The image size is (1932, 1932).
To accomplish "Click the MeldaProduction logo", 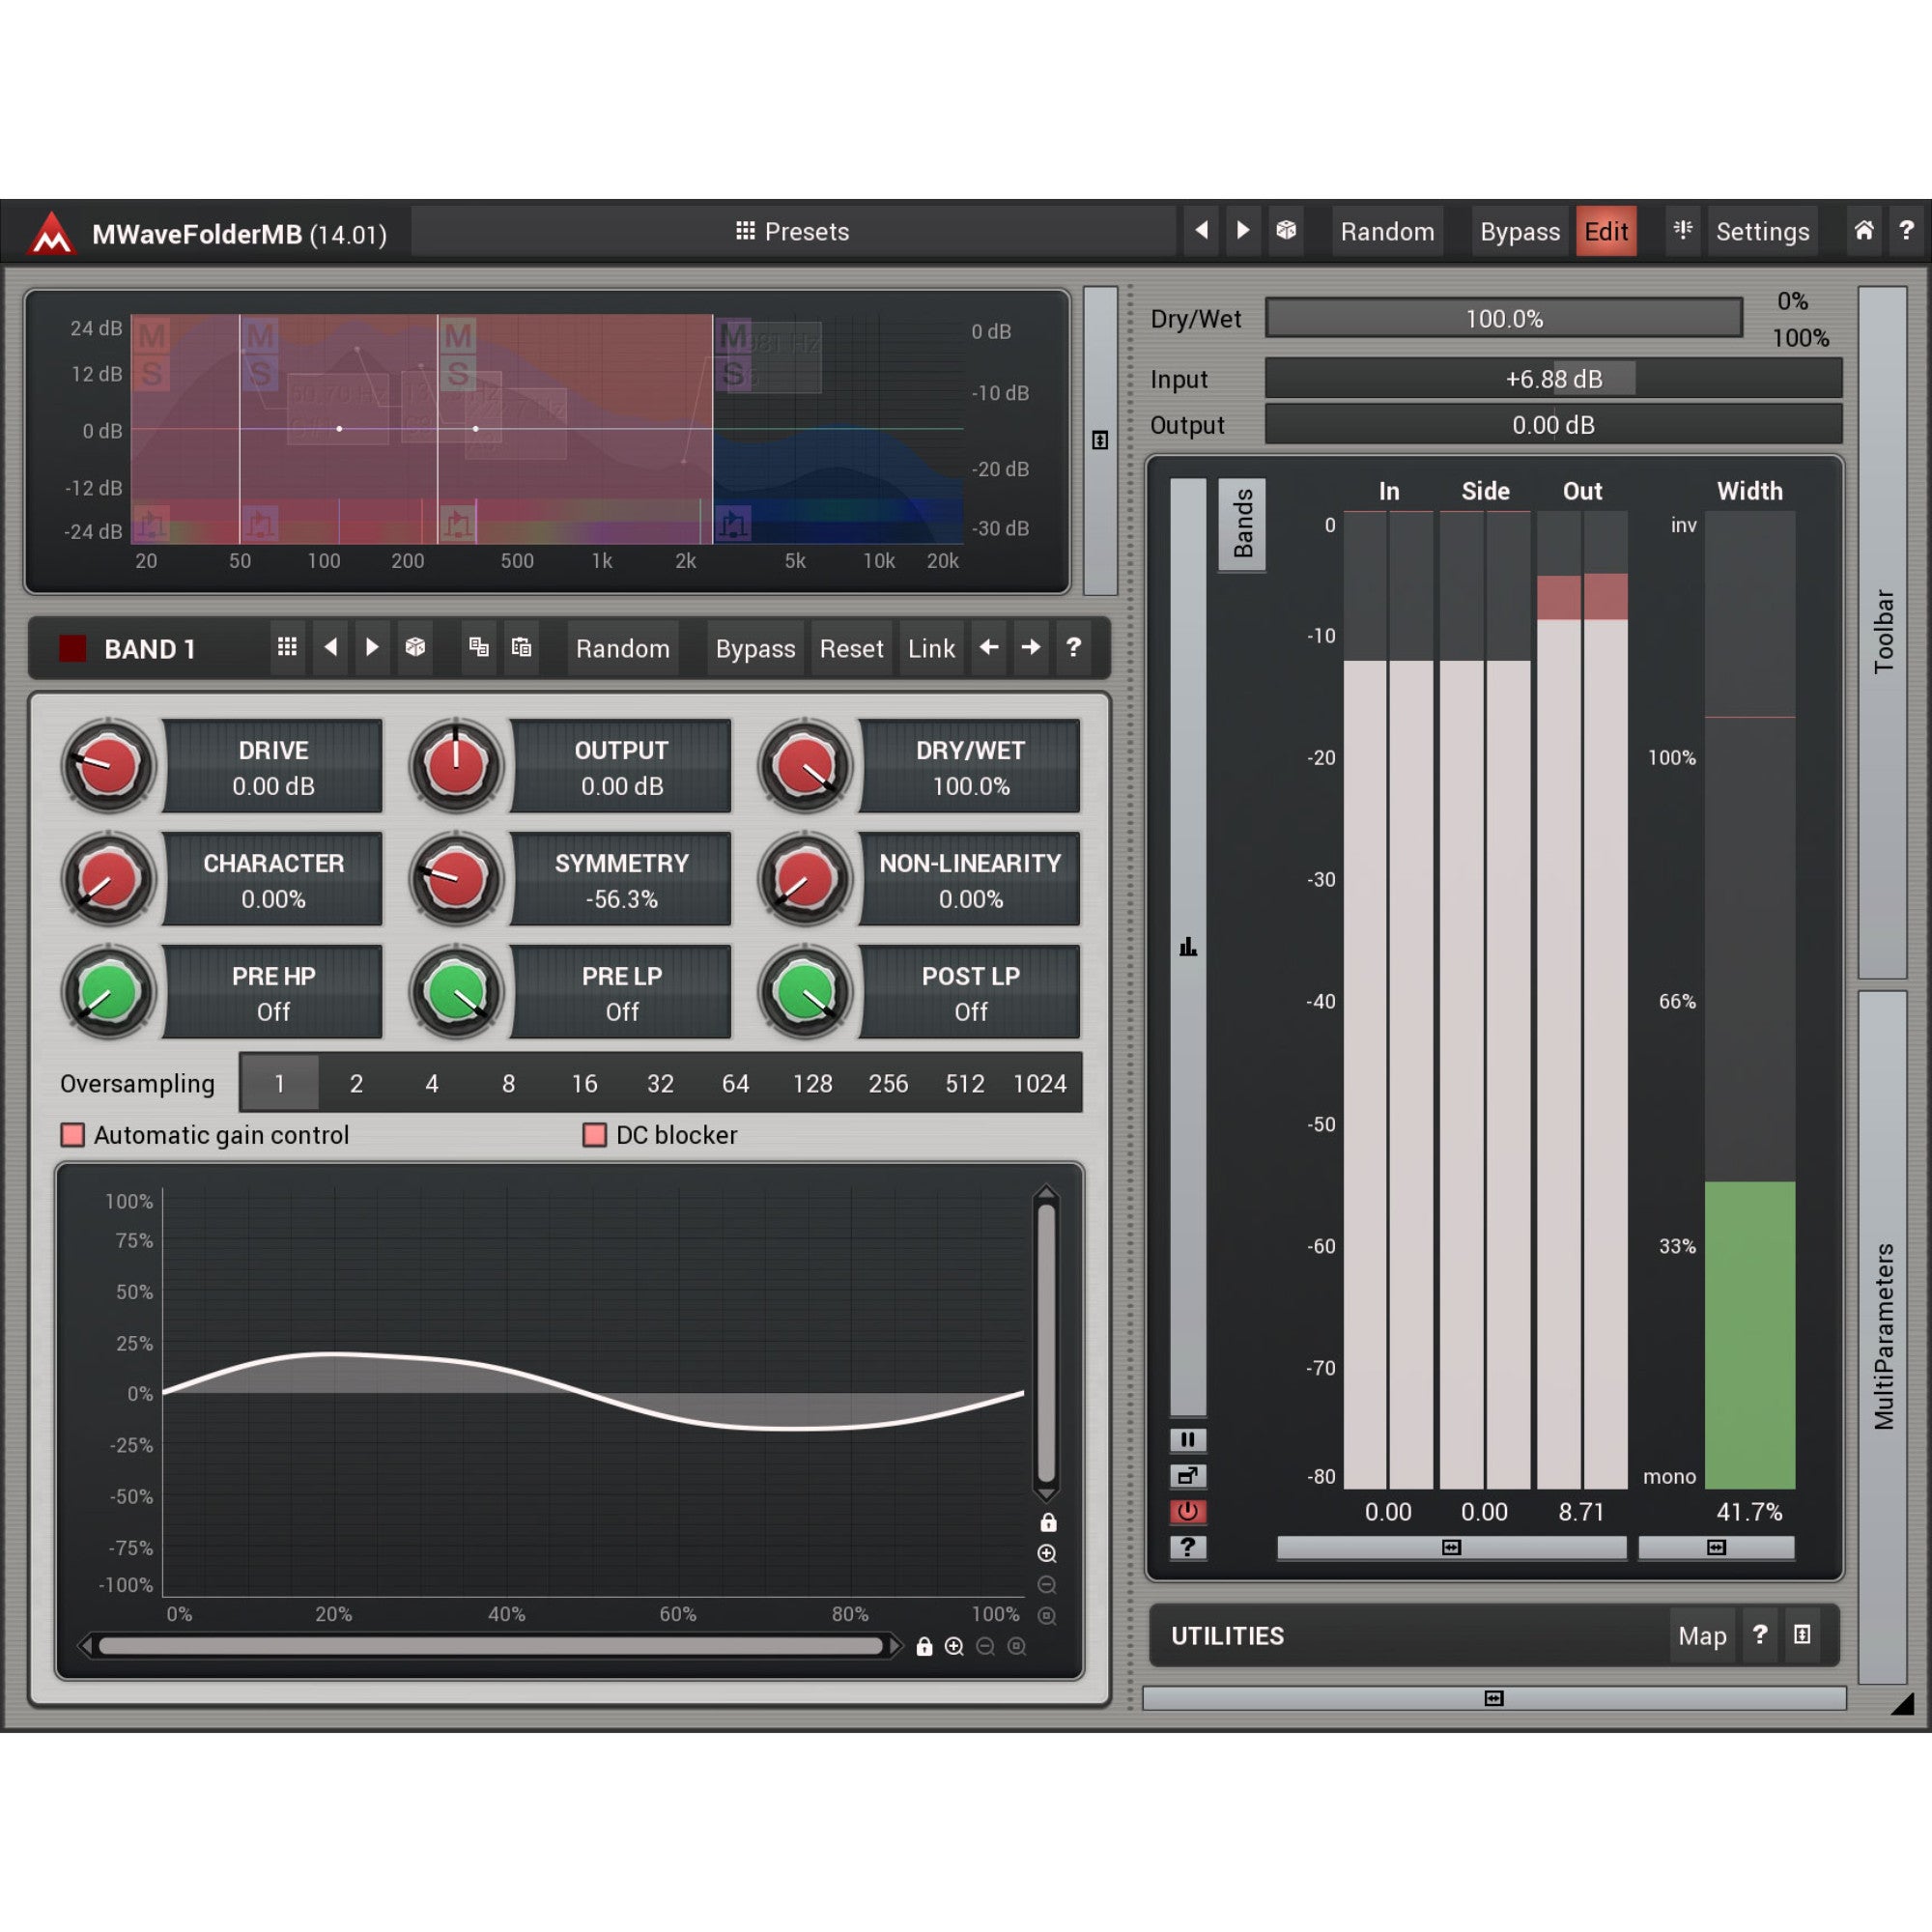I will [x=51, y=233].
